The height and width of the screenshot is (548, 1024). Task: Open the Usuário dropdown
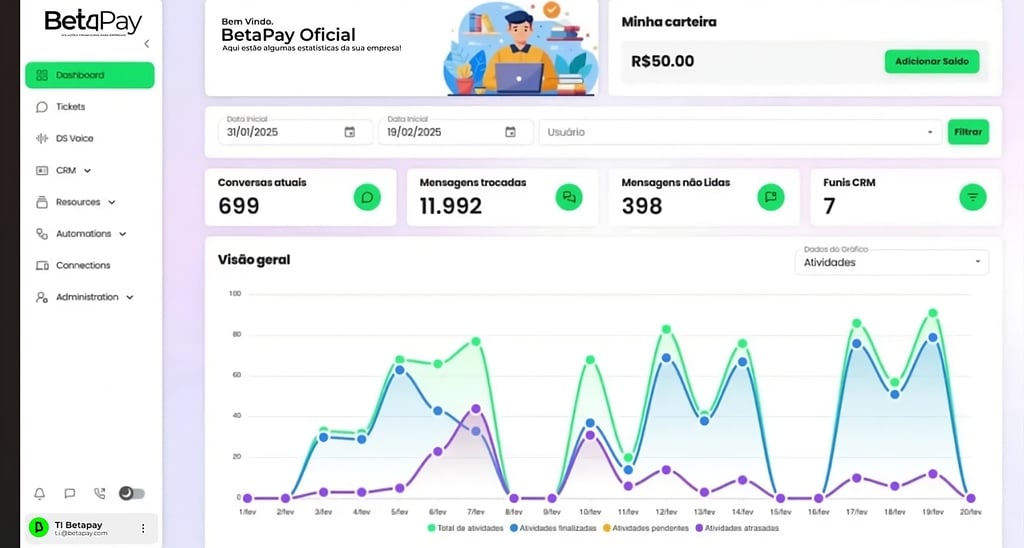(x=740, y=132)
